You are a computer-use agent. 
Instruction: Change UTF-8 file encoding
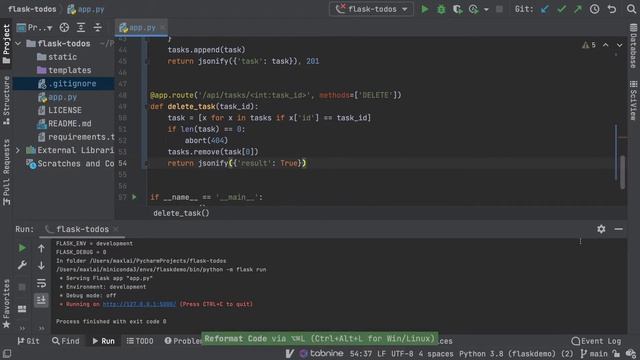click(402, 354)
